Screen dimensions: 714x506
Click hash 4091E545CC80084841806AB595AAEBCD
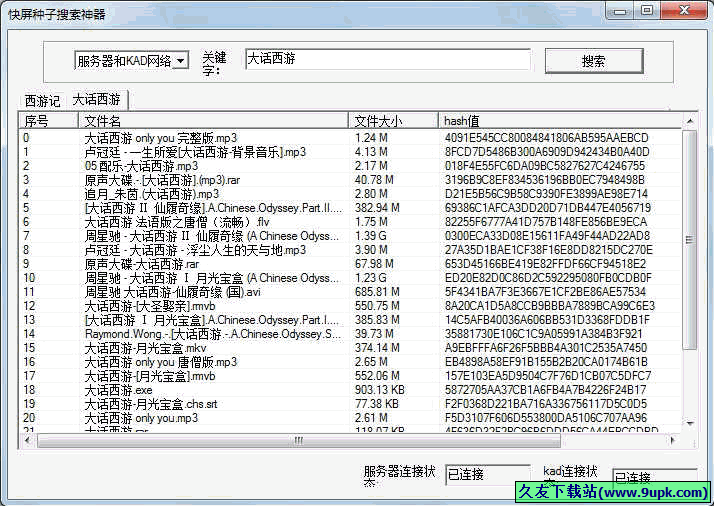pos(546,138)
